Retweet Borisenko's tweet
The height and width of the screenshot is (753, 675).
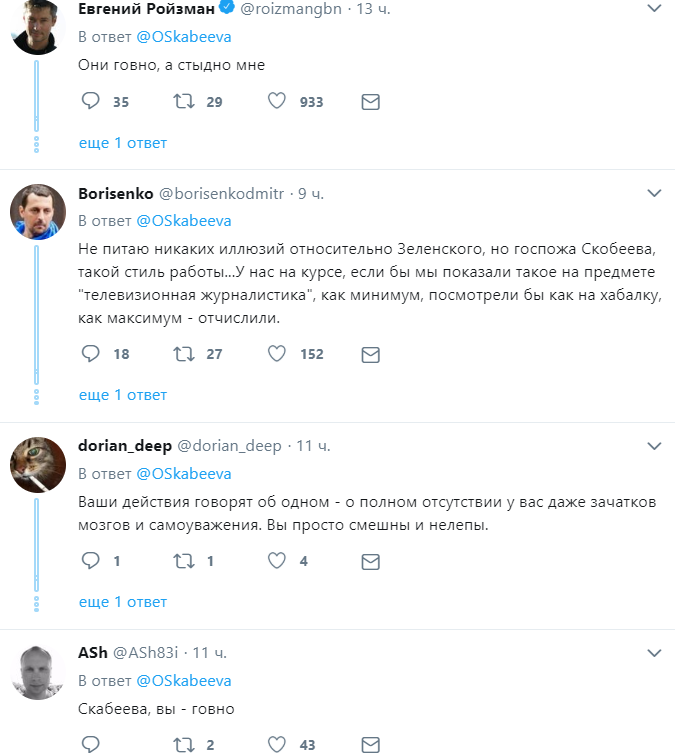[x=185, y=354]
